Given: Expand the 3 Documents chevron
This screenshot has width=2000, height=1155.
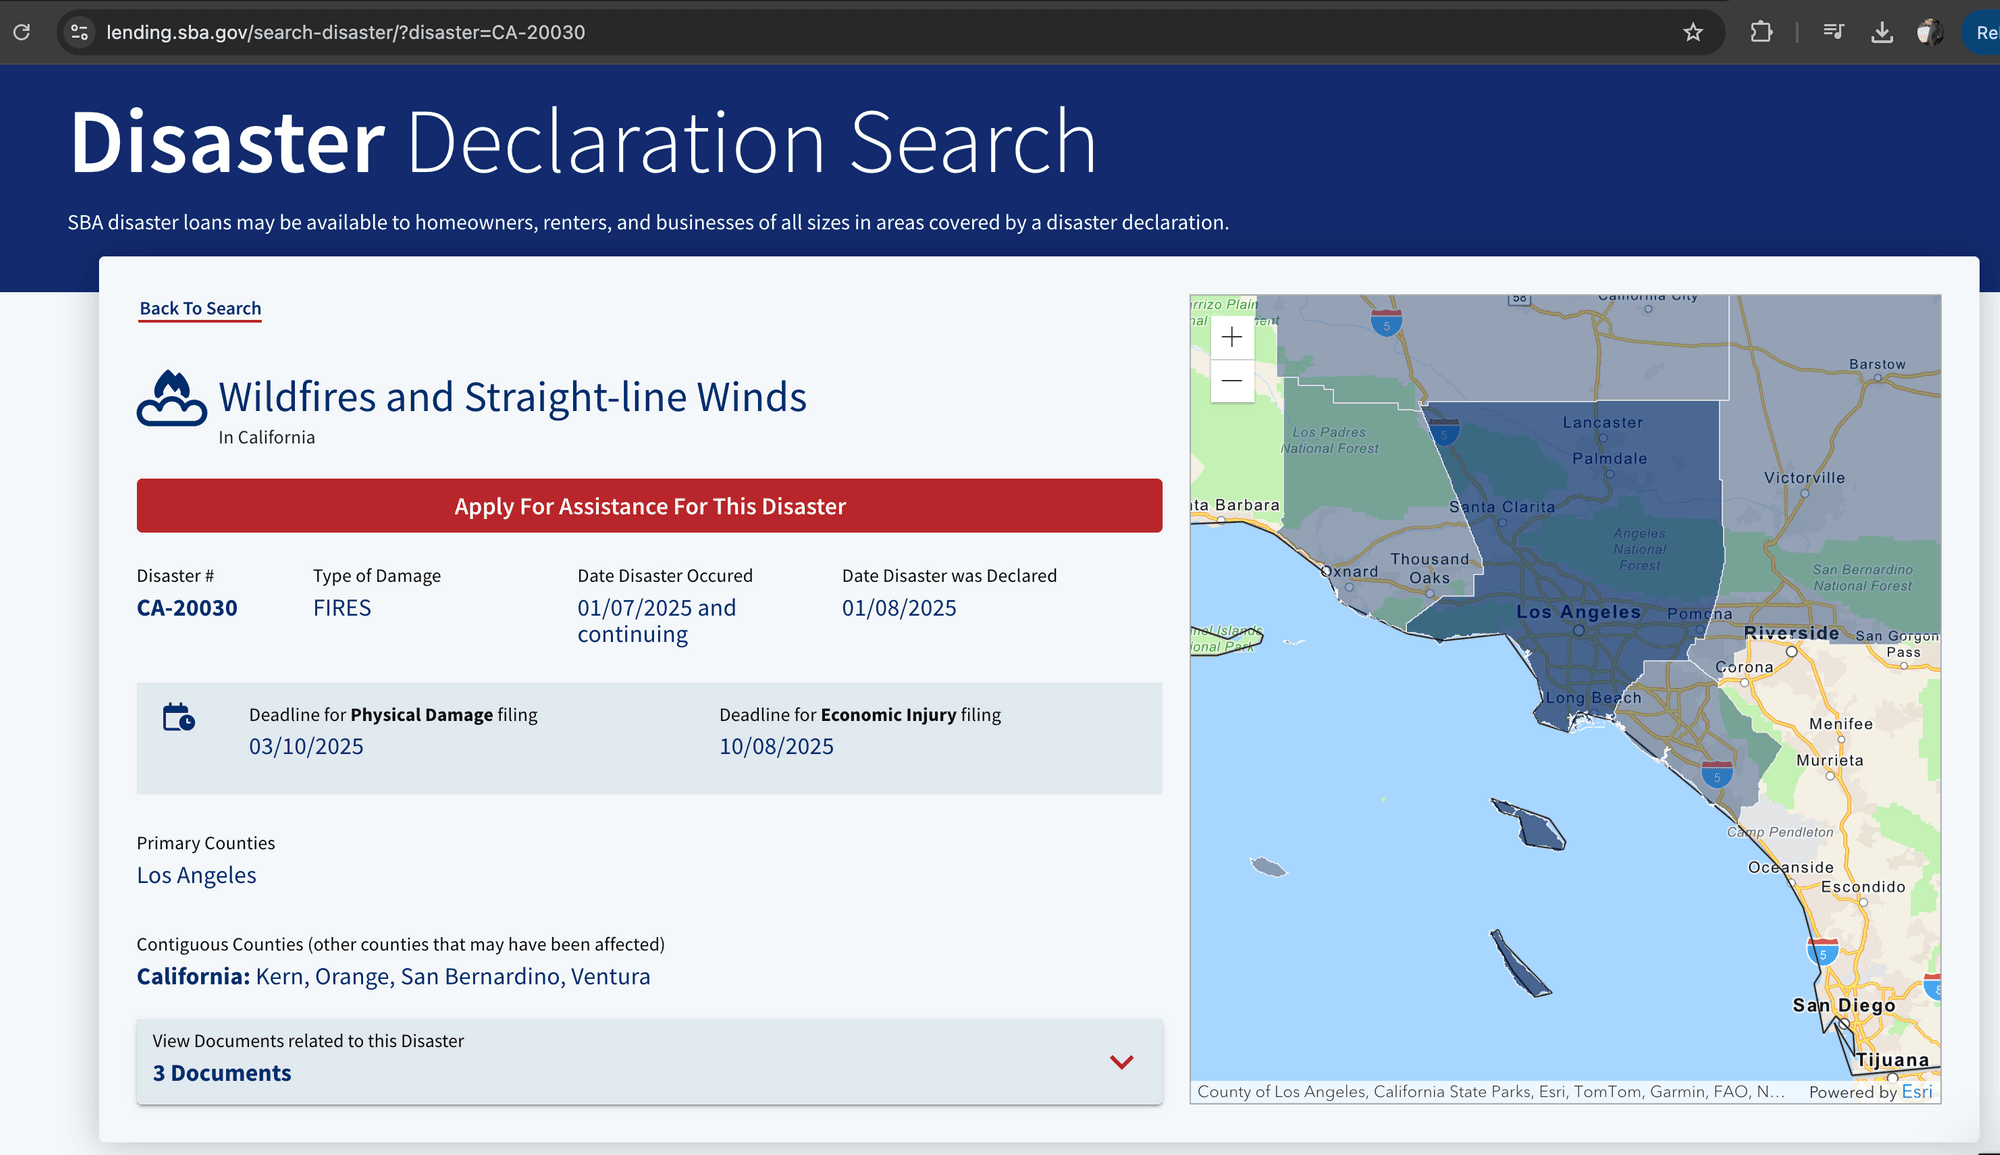Looking at the screenshot, I should point(1122,1061).
